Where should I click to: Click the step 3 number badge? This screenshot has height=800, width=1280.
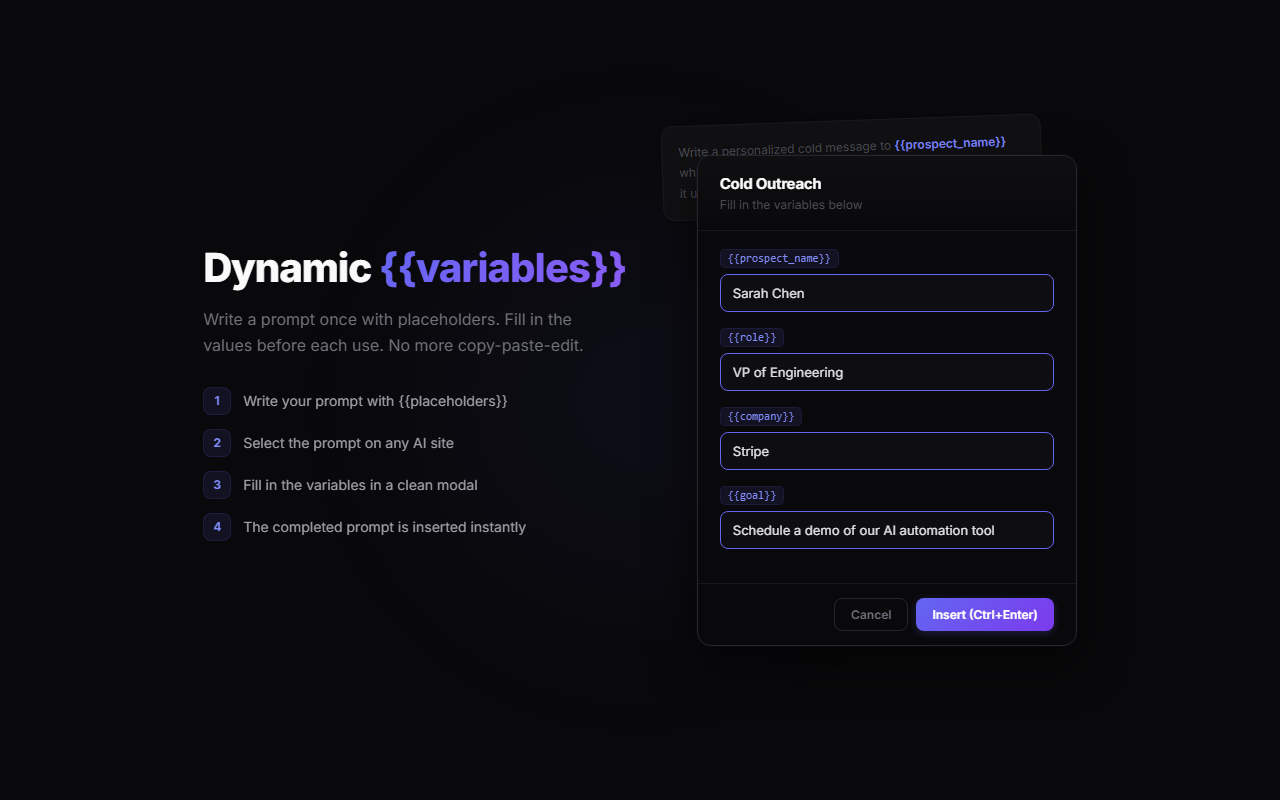click(217, 485)
